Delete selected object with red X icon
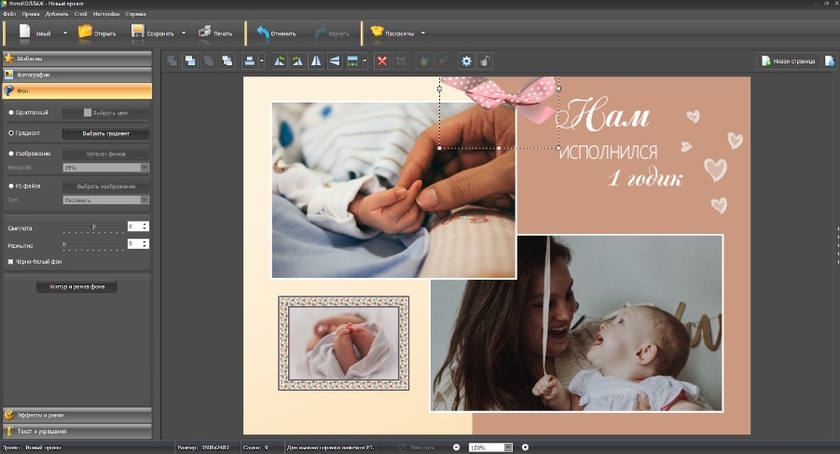 pos(382,61)
